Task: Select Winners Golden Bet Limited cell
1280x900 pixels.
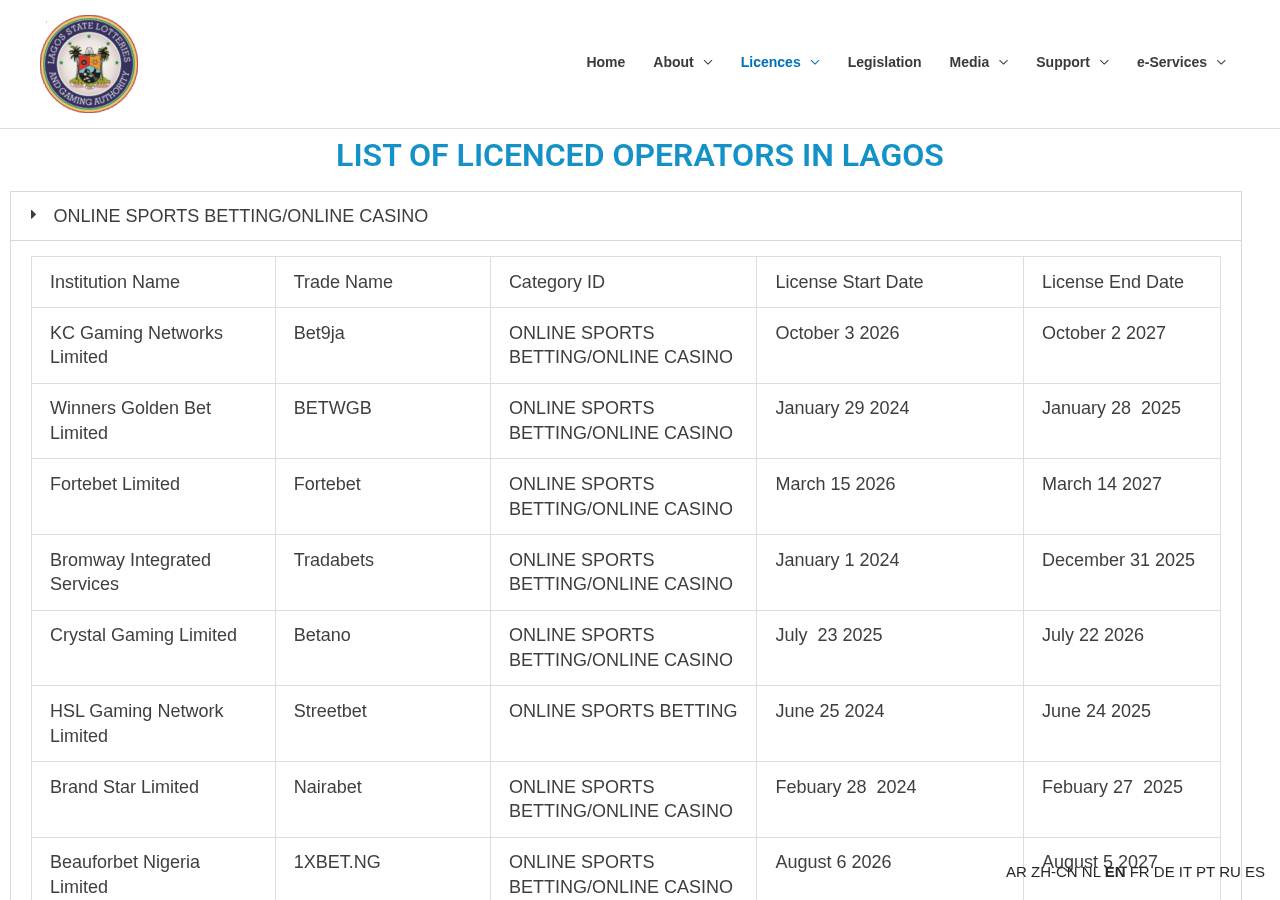Action: tap(153, 421)
